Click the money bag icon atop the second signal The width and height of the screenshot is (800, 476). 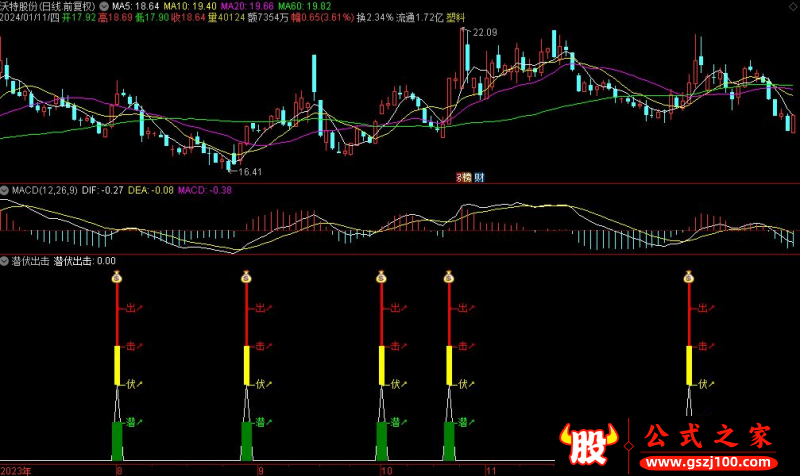[x=247, y=277]
